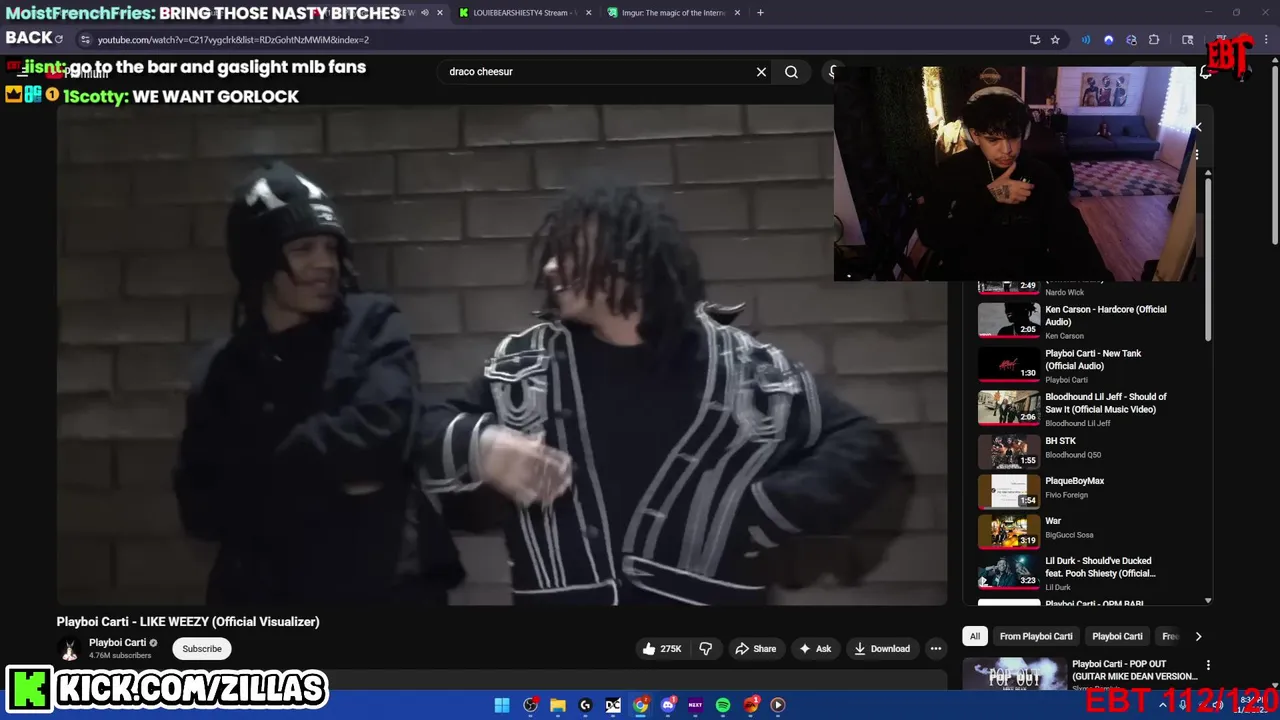Click the address bar URL
The image size is (1280, 720).
[233, 40]
